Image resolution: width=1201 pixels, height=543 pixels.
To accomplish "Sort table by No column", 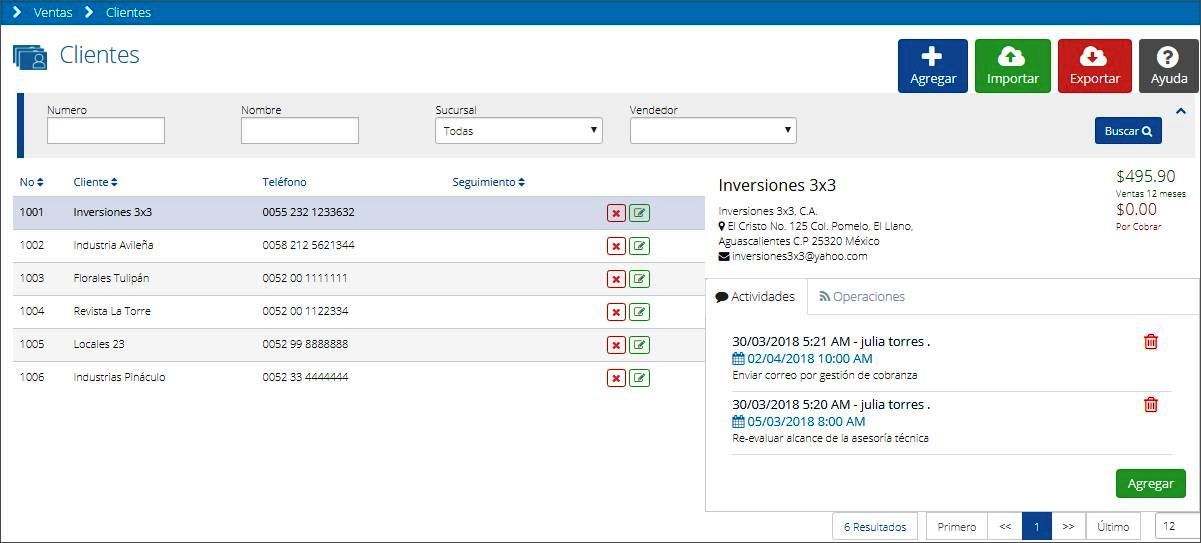I will [x=32, y=182].
